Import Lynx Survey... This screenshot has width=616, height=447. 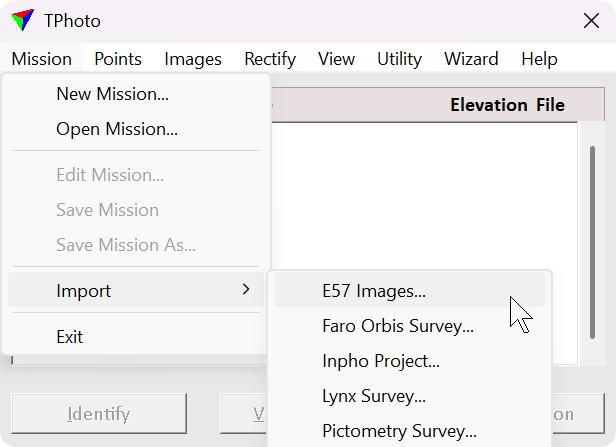click(409, 396)
